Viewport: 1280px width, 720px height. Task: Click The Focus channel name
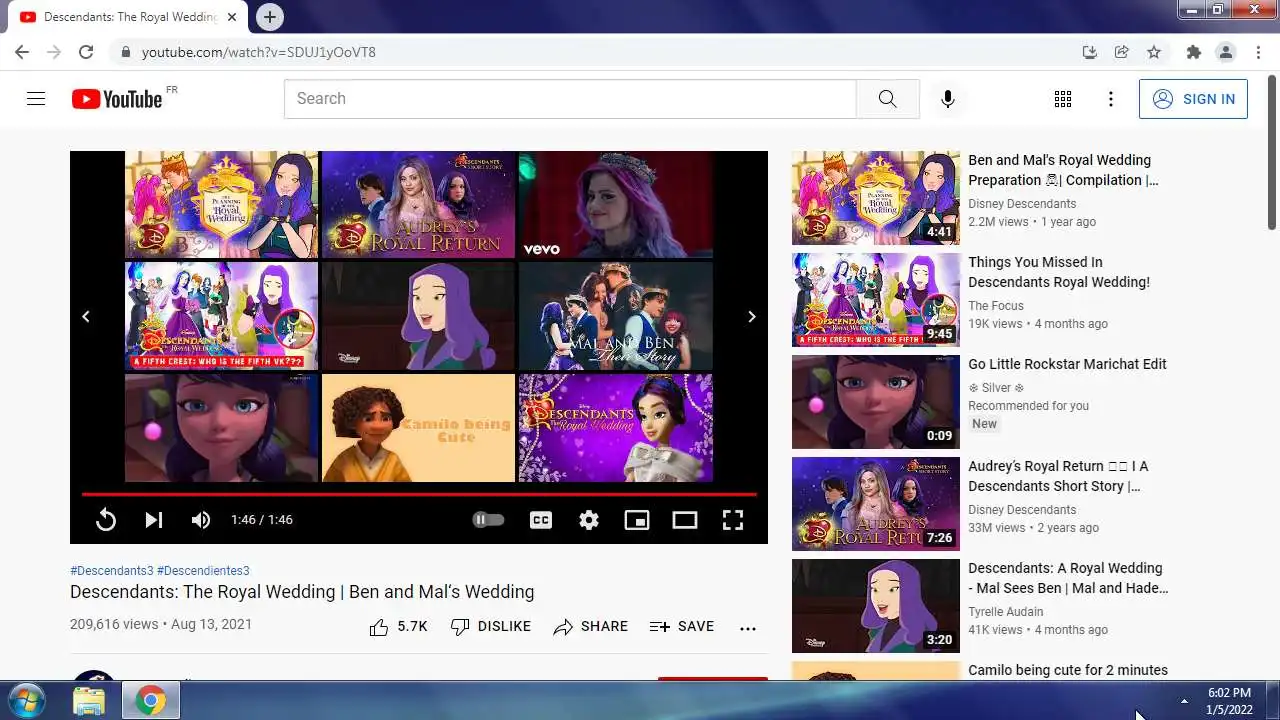tap(996, 306)
